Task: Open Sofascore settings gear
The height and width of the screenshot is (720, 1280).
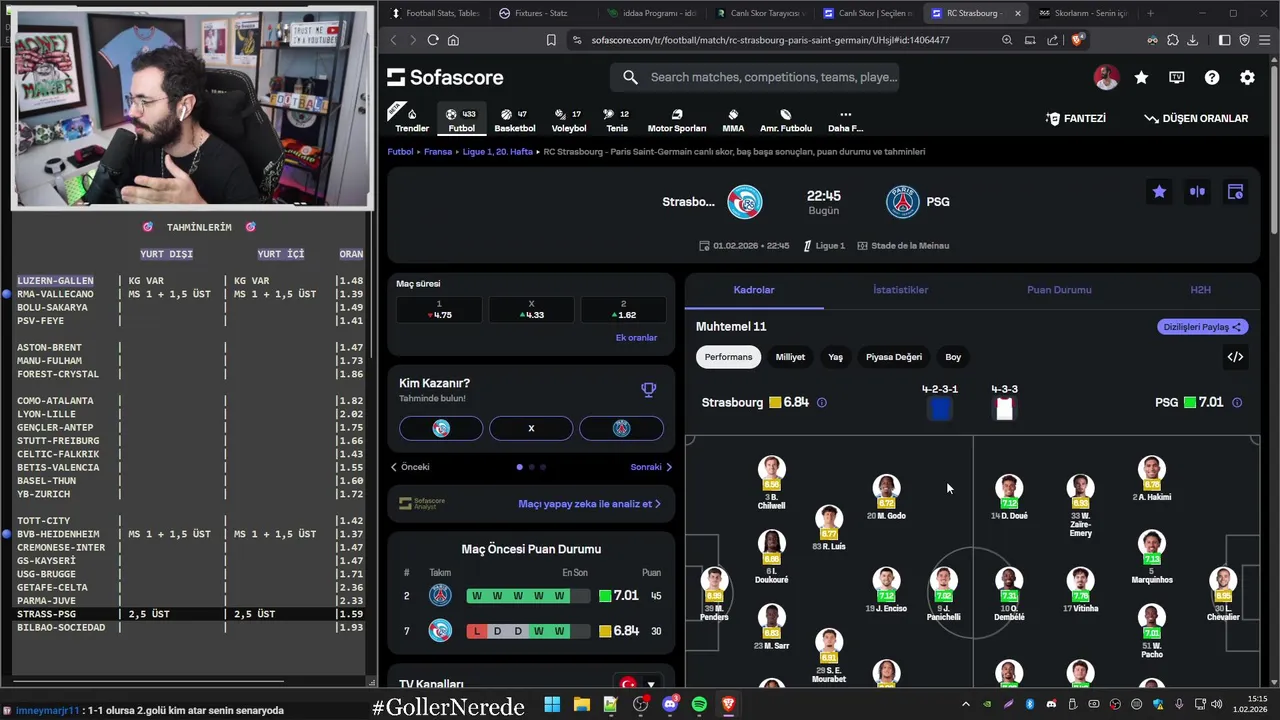Action: pos(1247,77)
